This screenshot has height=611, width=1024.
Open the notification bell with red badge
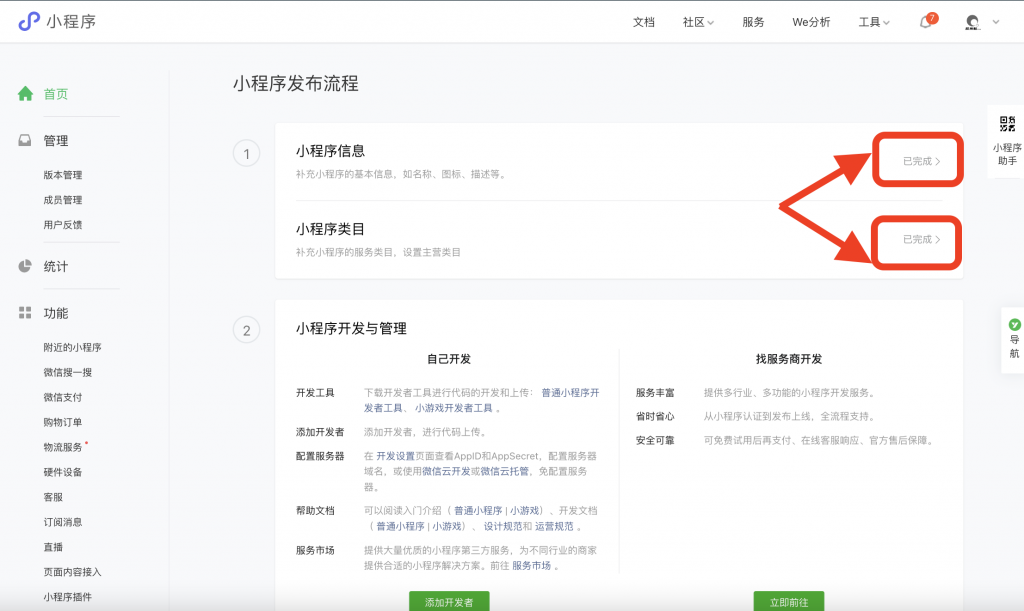pos(925,21)
